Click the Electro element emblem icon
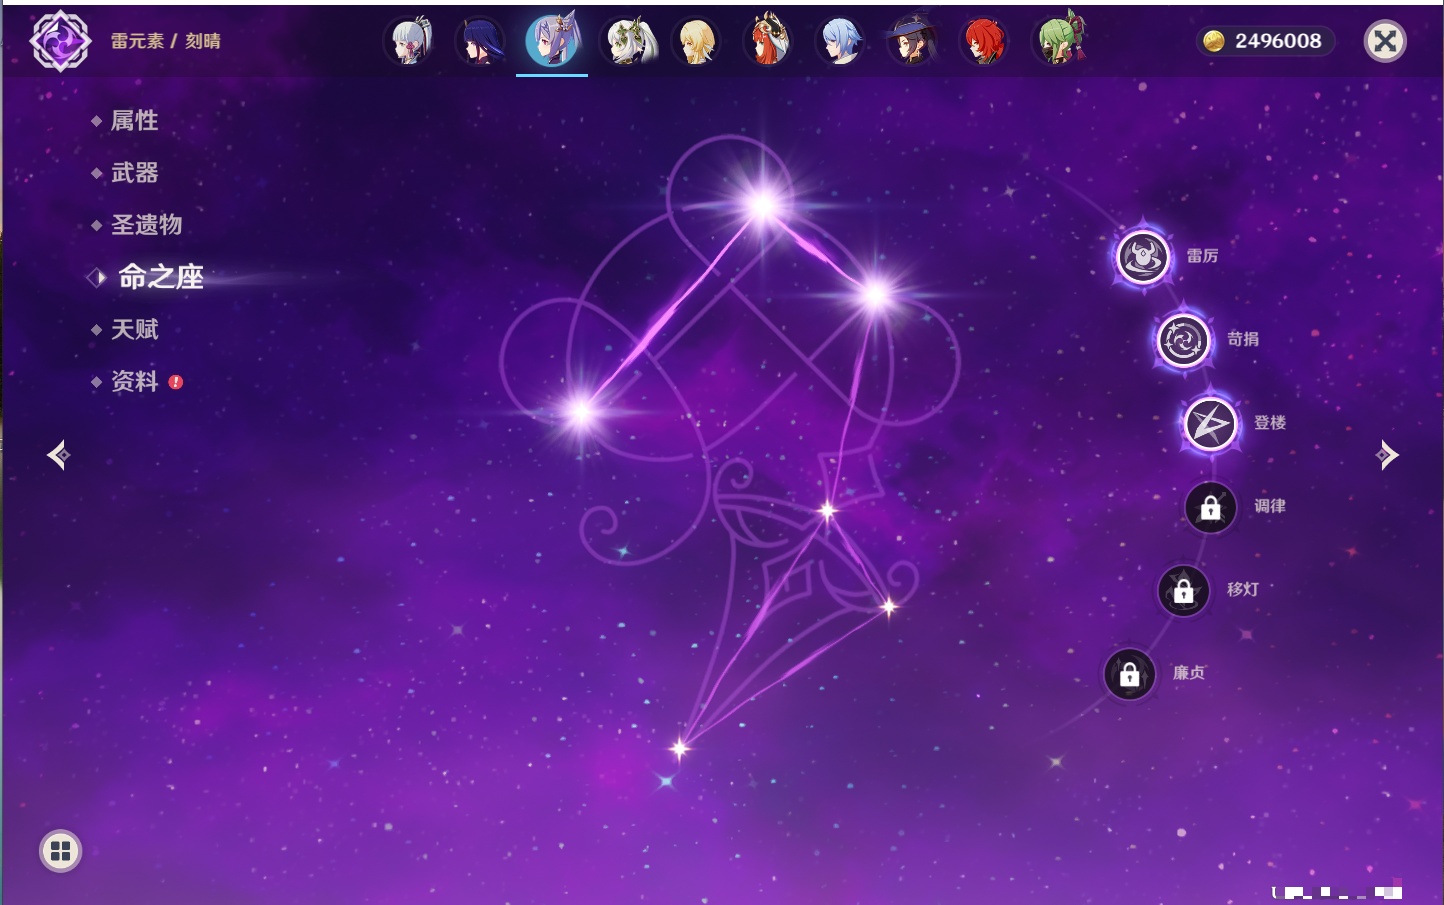Viewport: 1444px width, 905px height. pyautogui.click(x=60, y=41)
